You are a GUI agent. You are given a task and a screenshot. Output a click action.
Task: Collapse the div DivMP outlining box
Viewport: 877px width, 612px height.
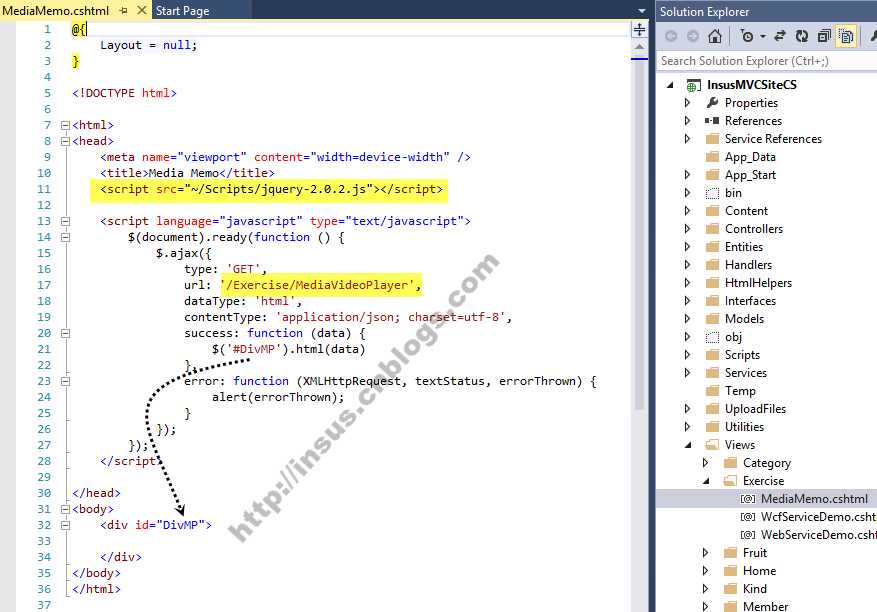point(65,525)
